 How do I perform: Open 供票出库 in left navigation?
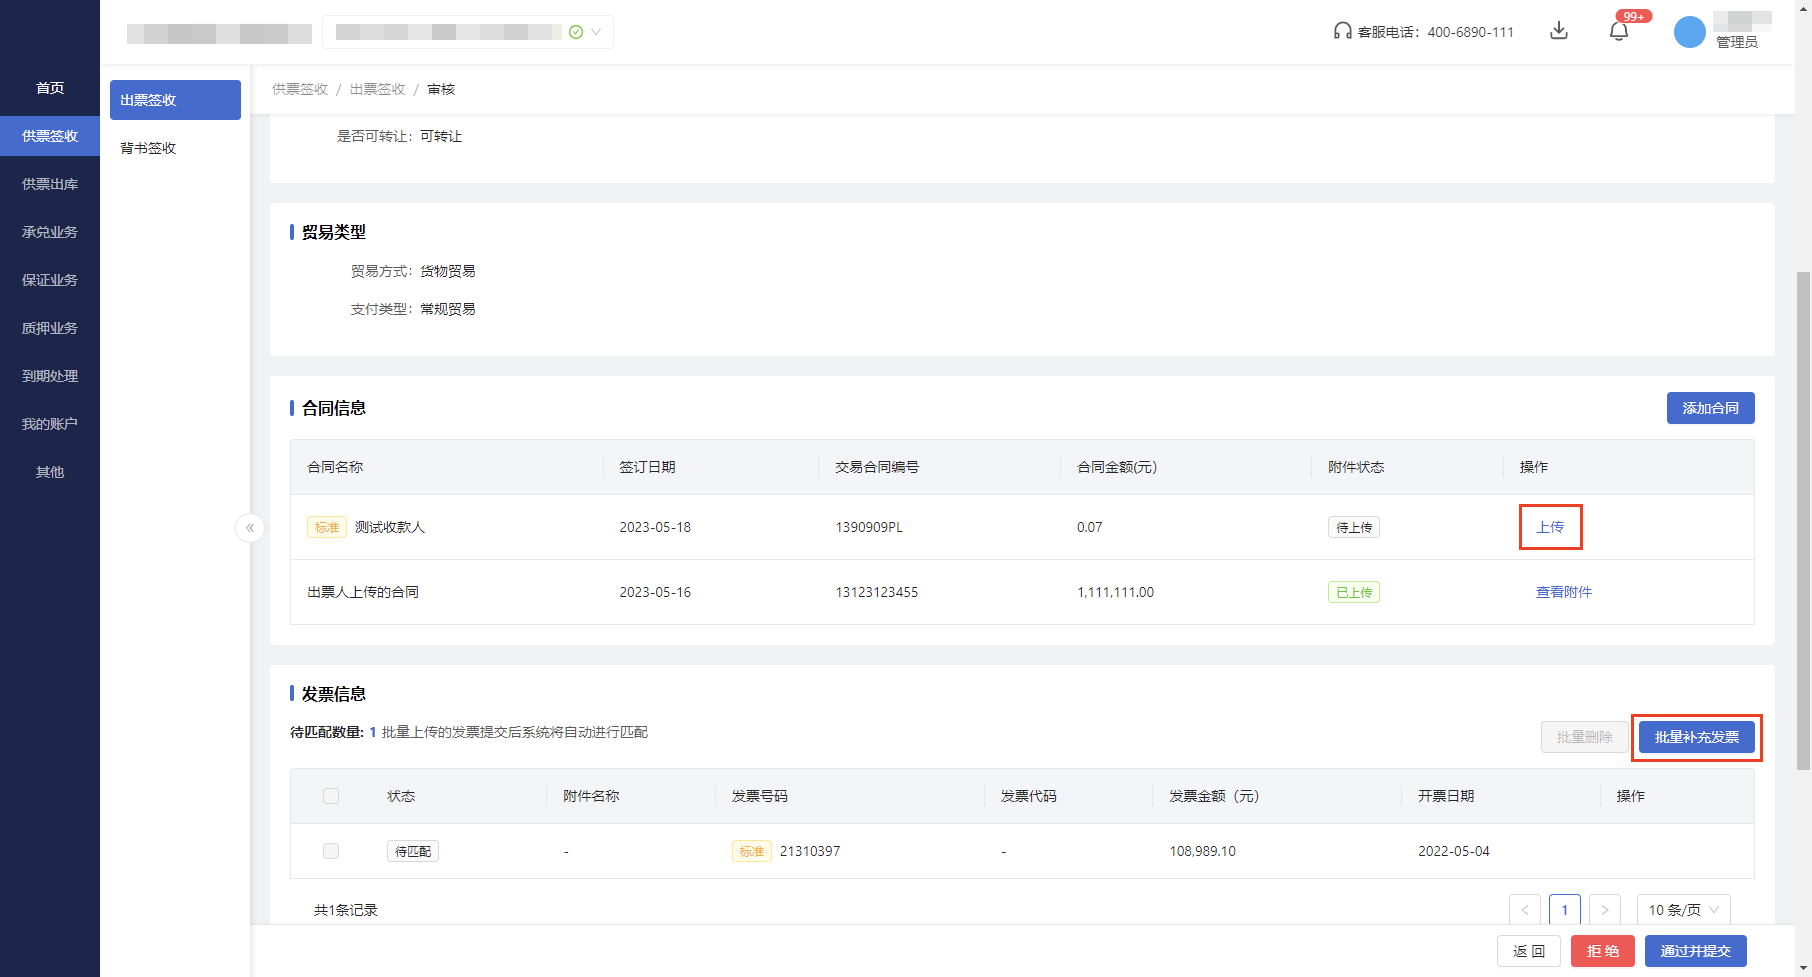[50, 184]
